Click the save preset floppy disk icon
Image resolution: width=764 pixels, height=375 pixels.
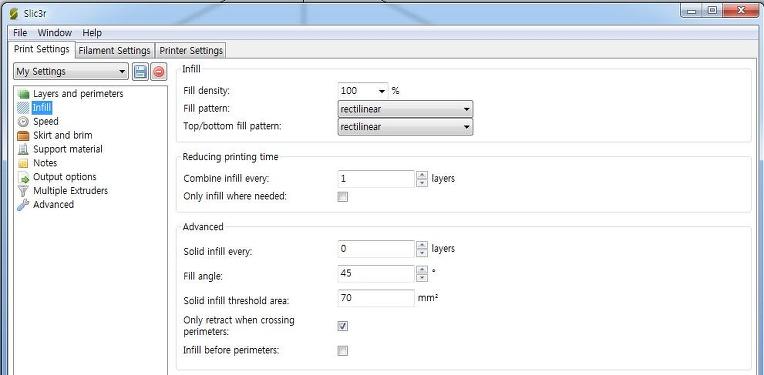[140, 72]
